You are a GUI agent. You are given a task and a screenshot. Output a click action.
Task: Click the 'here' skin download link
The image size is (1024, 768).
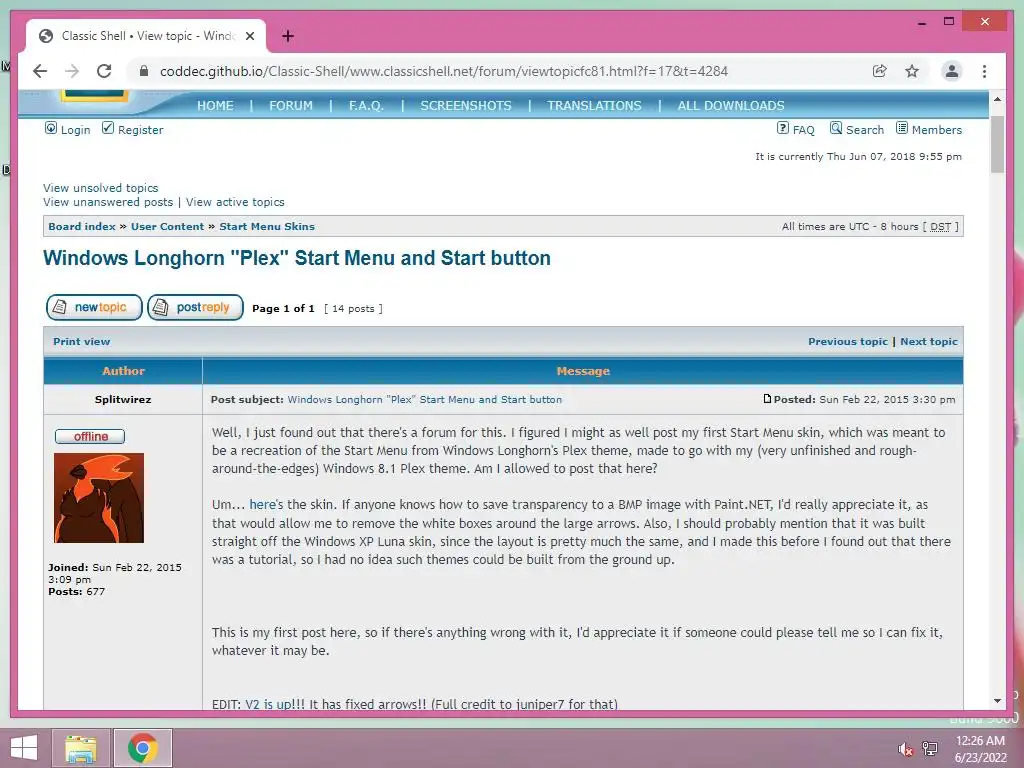262,505
